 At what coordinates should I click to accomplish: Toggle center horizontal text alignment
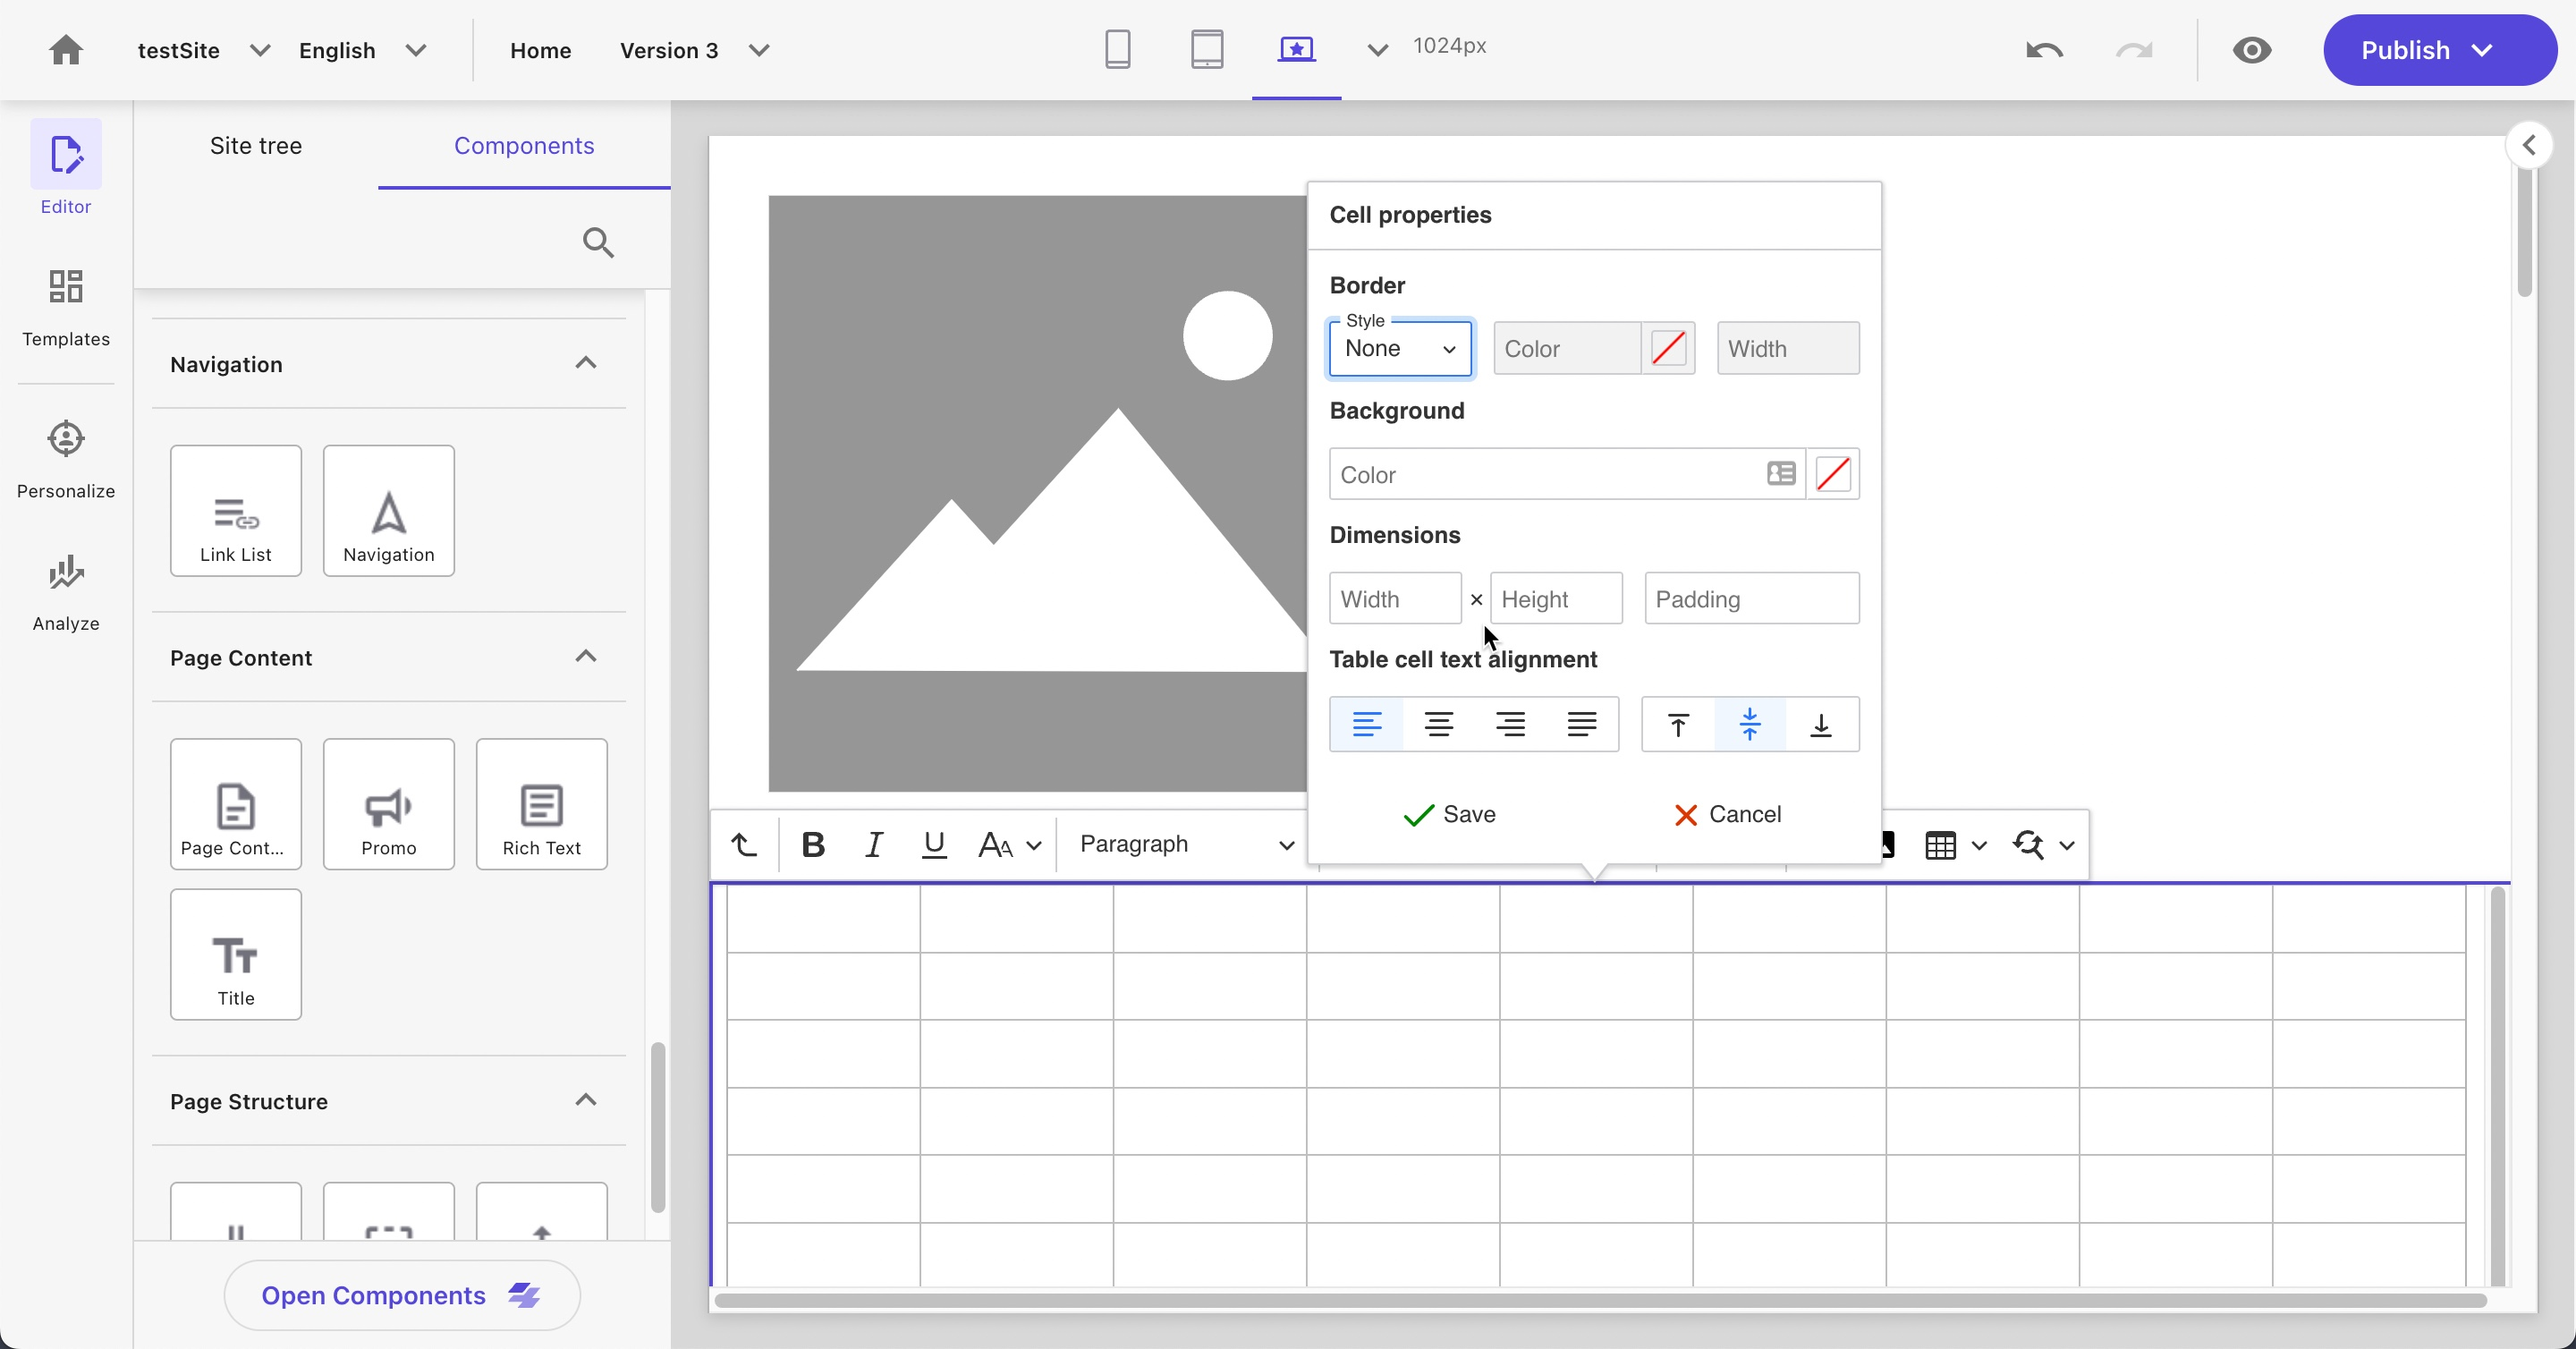click(x=1438, y=724)
